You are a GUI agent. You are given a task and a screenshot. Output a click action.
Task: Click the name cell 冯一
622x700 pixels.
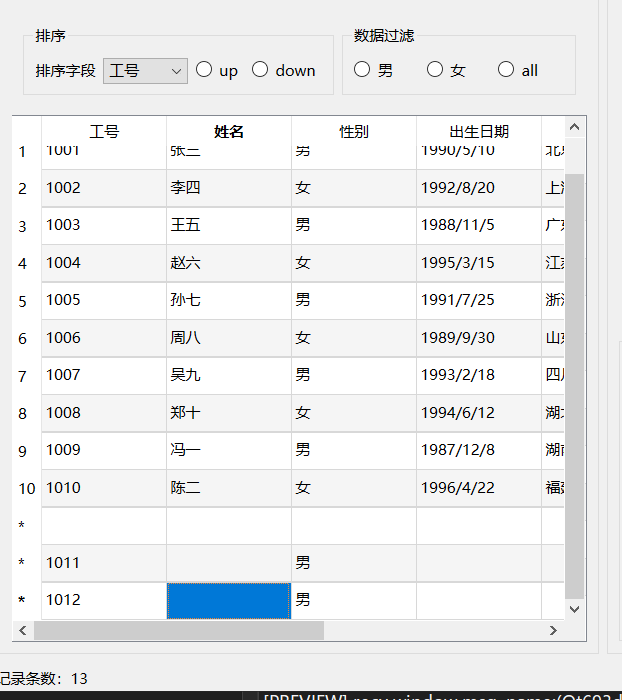(x=229, y=450)
